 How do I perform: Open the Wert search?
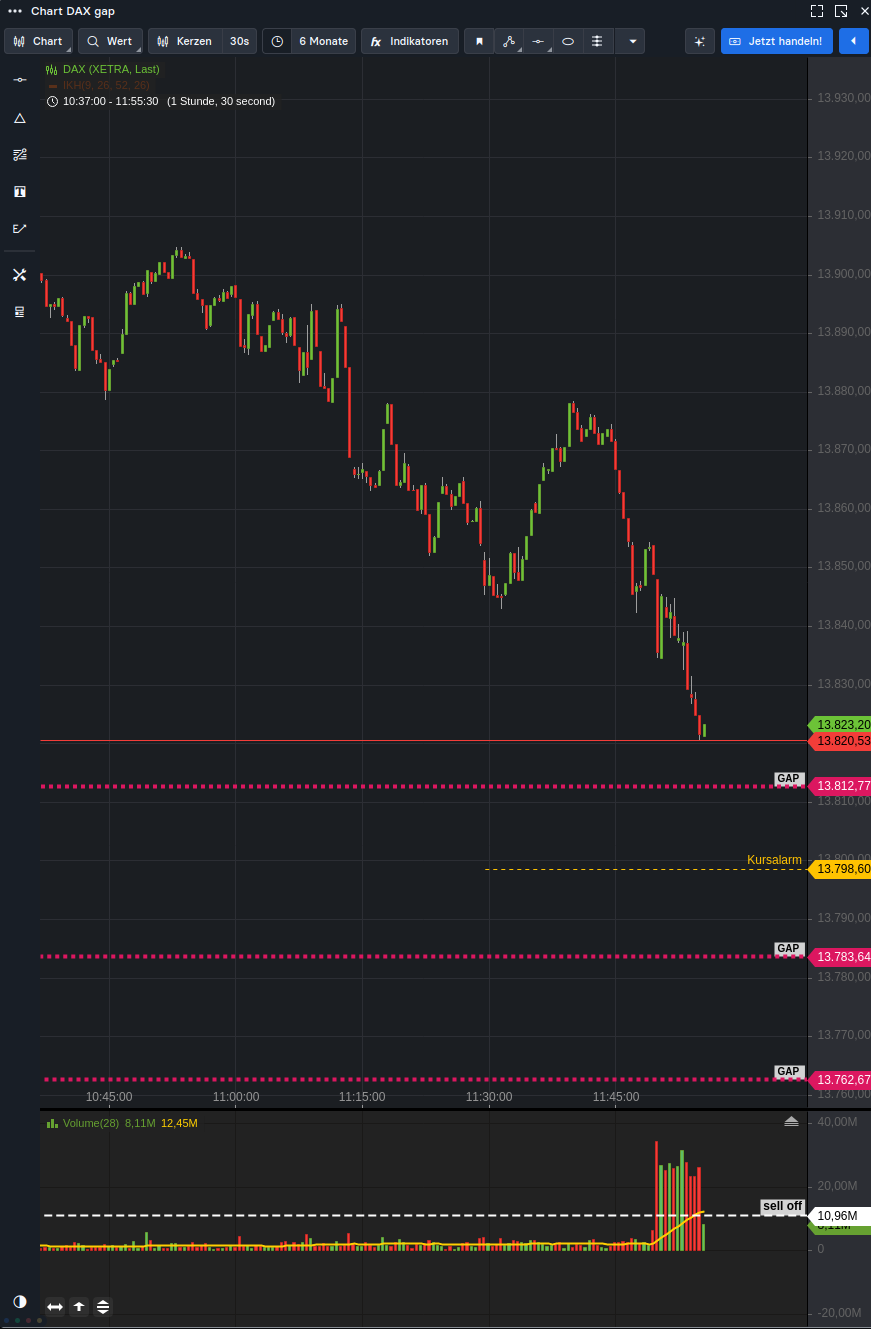110,41
